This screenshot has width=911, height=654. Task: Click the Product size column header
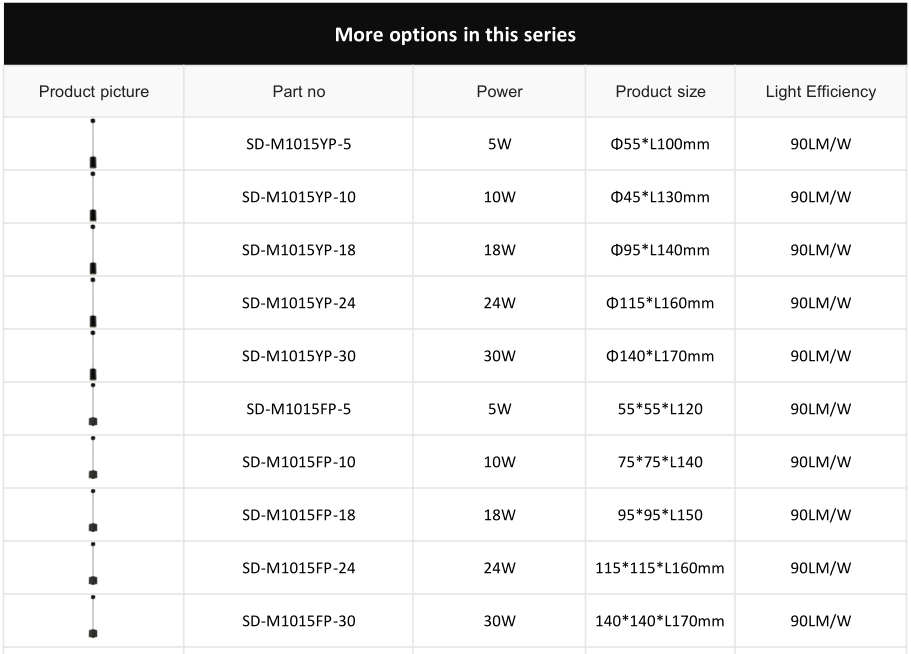(x=661, y=92)
